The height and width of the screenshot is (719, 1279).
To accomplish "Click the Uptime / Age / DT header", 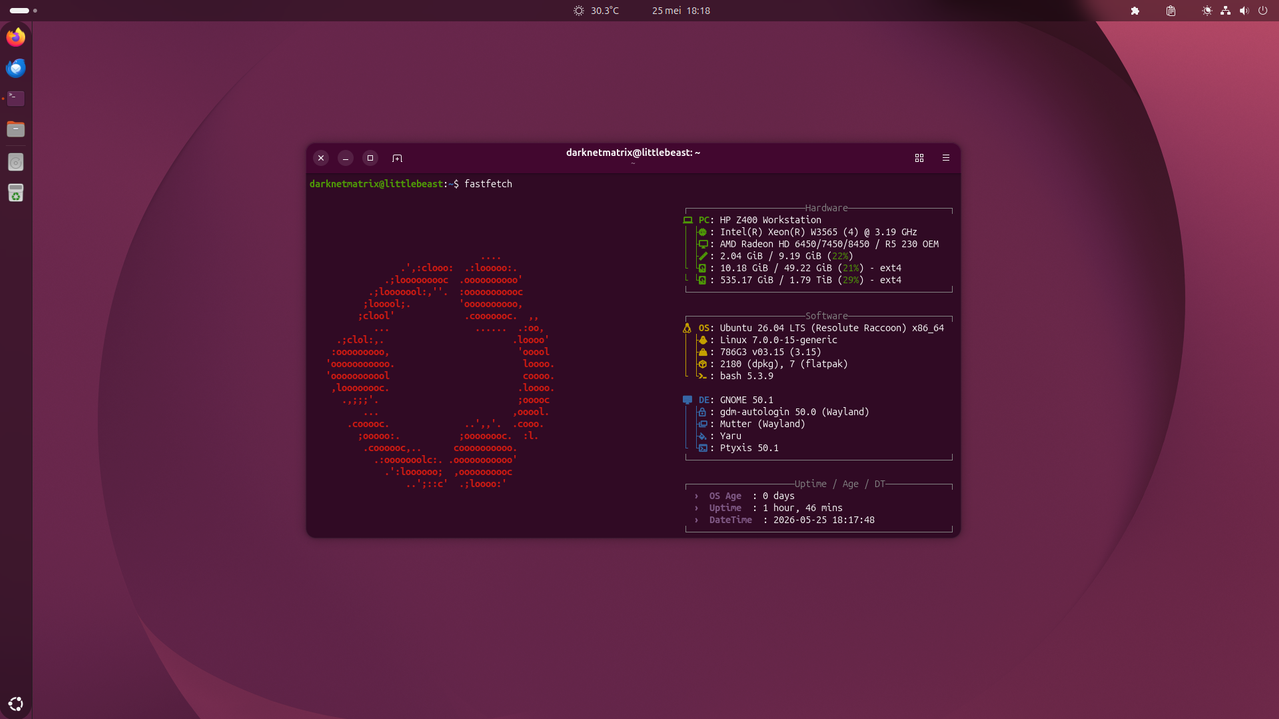I will (x=840, y=484).
